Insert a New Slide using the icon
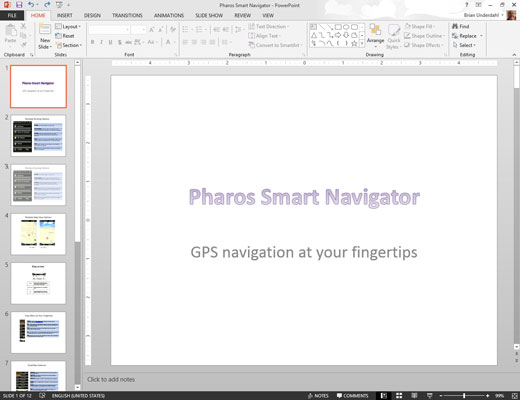The image size is (520, 400). 45,29
